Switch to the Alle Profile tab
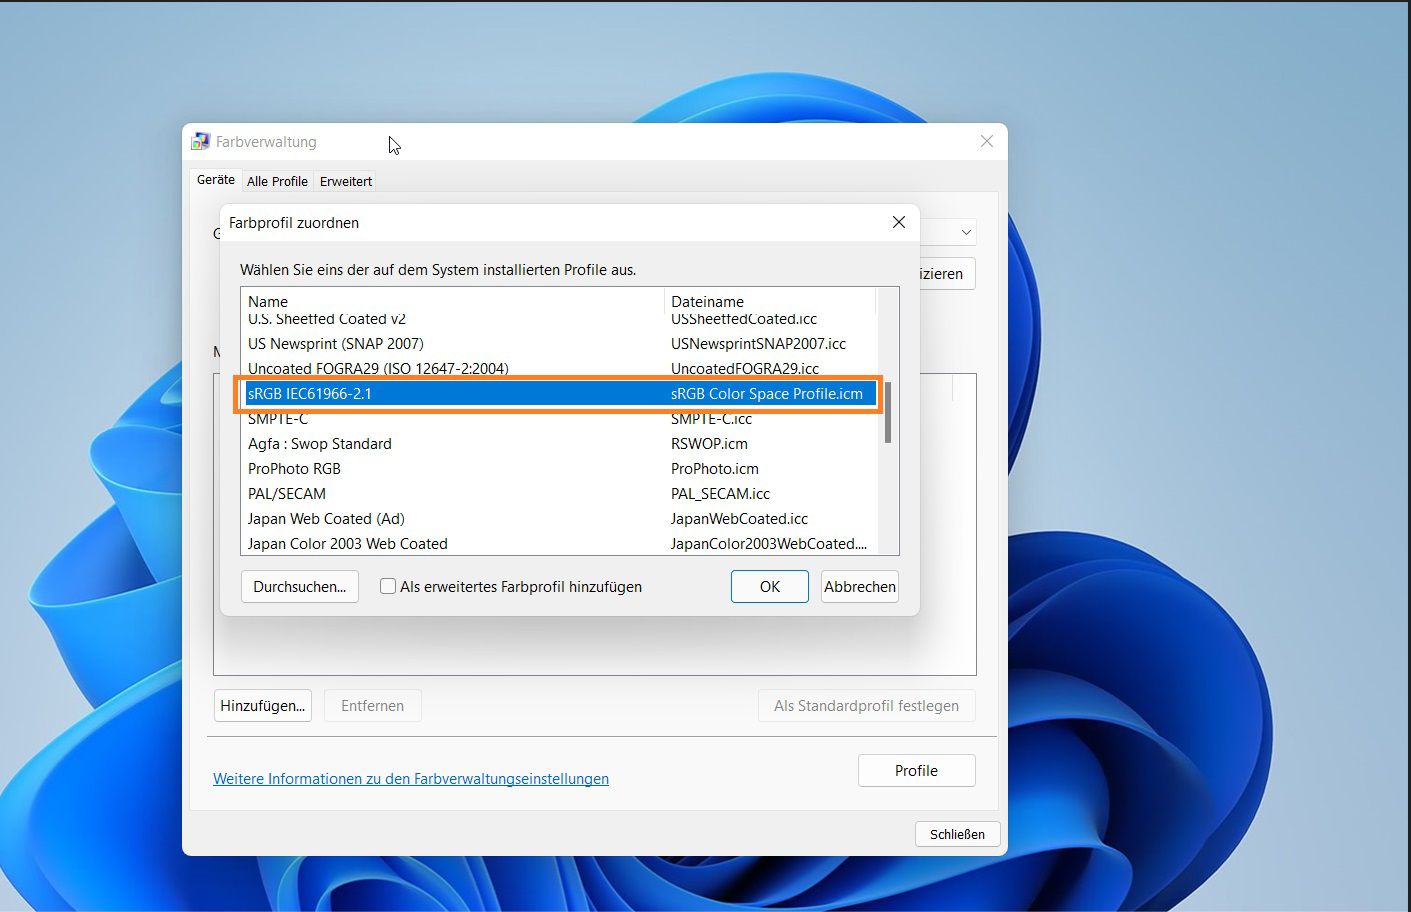 277,181
